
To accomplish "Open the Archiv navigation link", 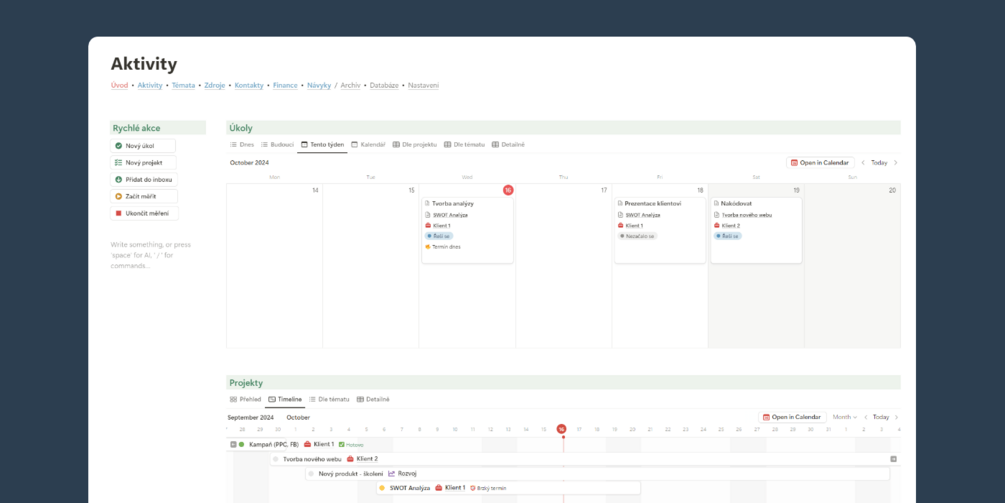I will point(351,85).
